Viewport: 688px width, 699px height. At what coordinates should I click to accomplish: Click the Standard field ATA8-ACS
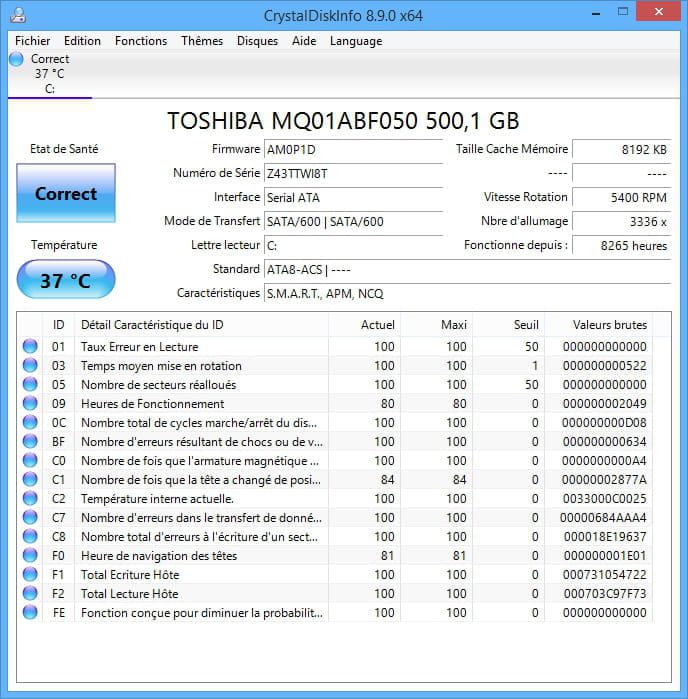467,270
